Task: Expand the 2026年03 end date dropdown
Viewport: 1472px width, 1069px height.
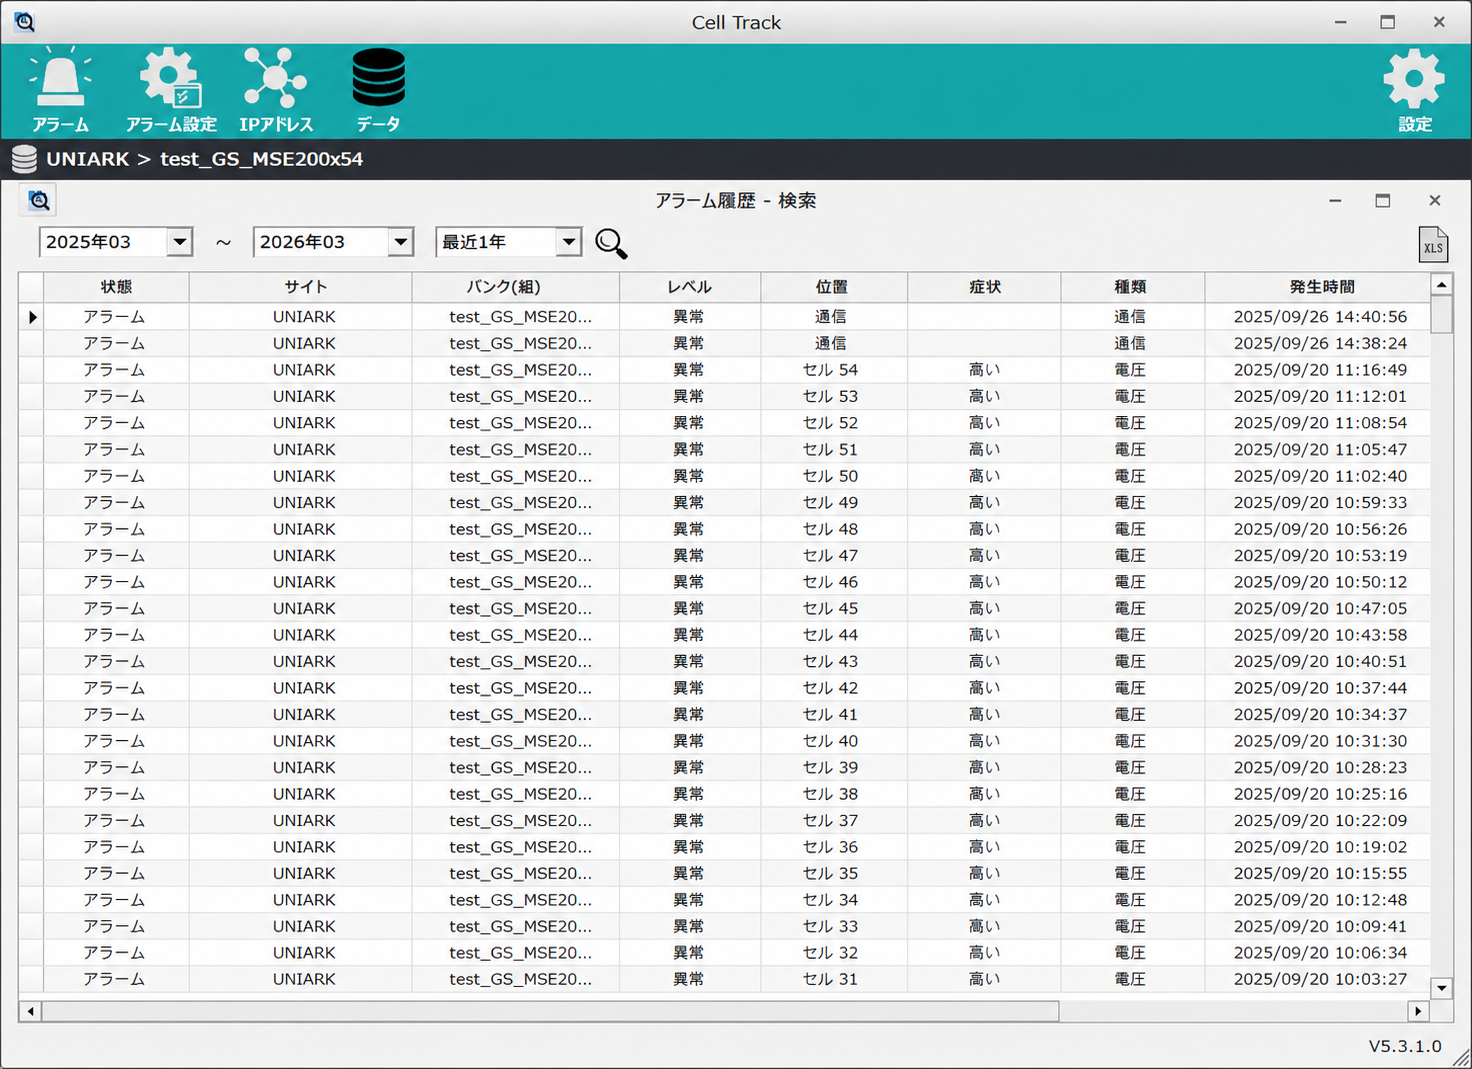Action: click(401, 242)
